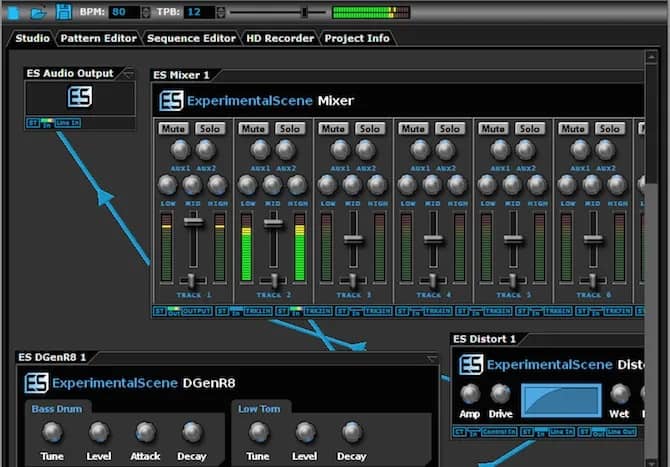Screen dimensions: 670x467
Task: Switch to the Studio tab
Action: pos(32,38)
